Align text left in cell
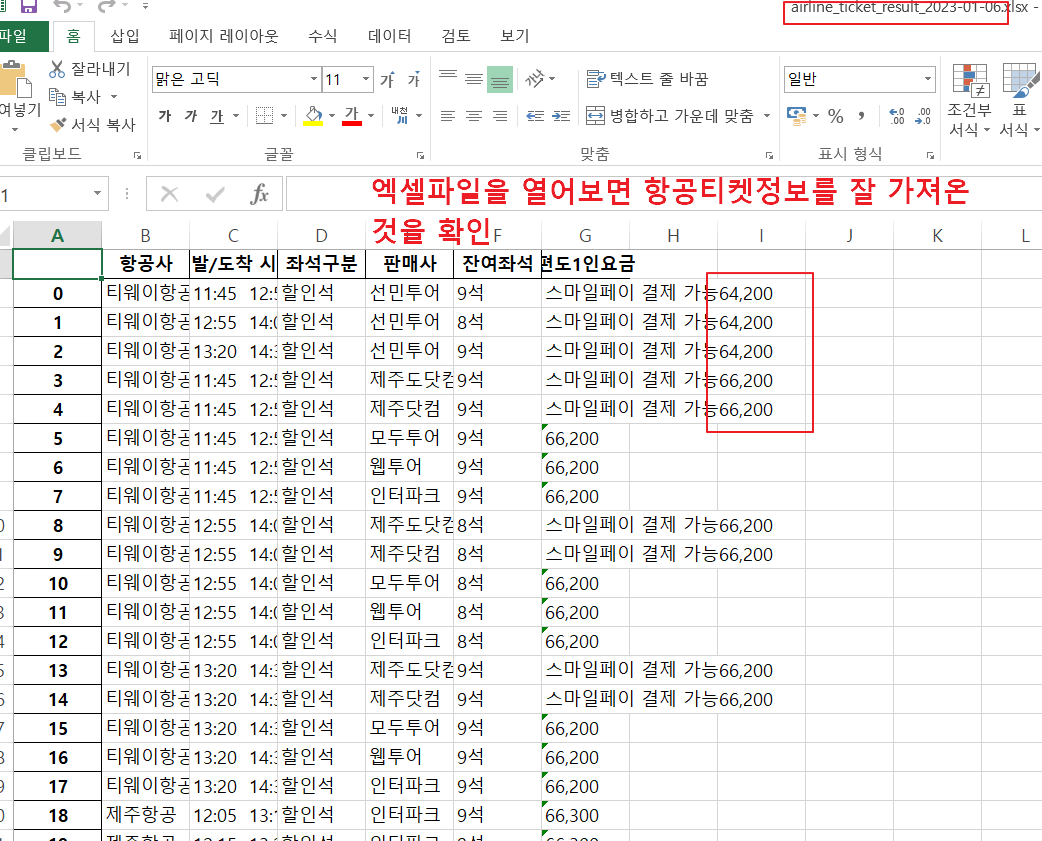 [x=448, y=116]
